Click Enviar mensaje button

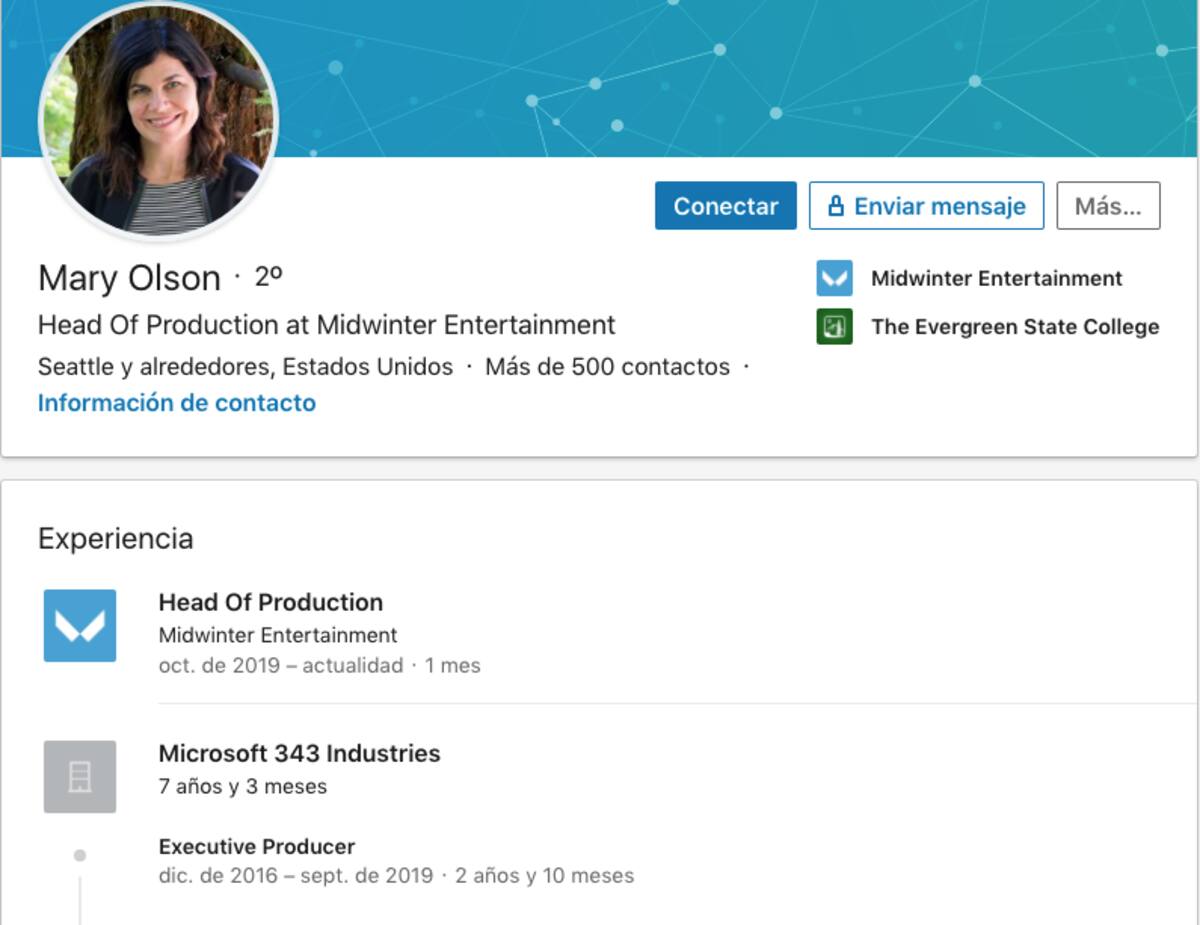click(926, 206)
